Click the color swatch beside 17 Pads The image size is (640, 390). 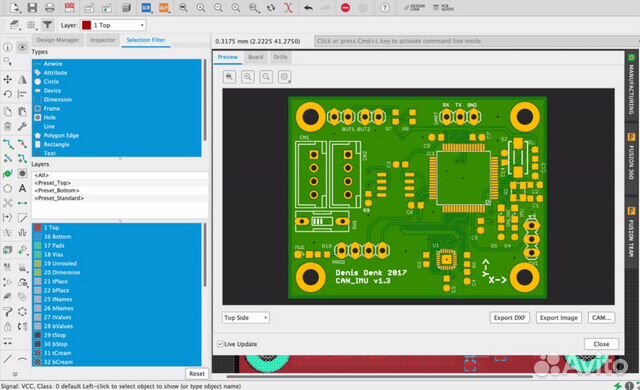pyautogui.click(x=38, y=246)
